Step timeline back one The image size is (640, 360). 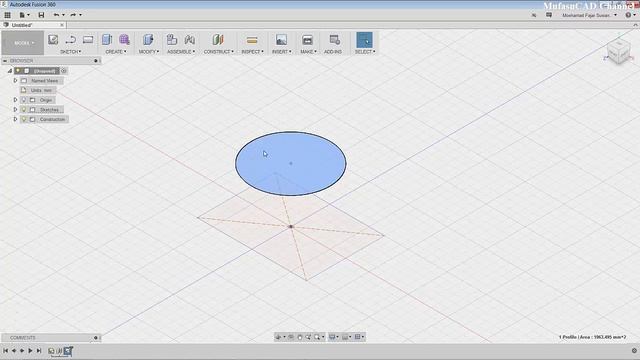(13, 351)
